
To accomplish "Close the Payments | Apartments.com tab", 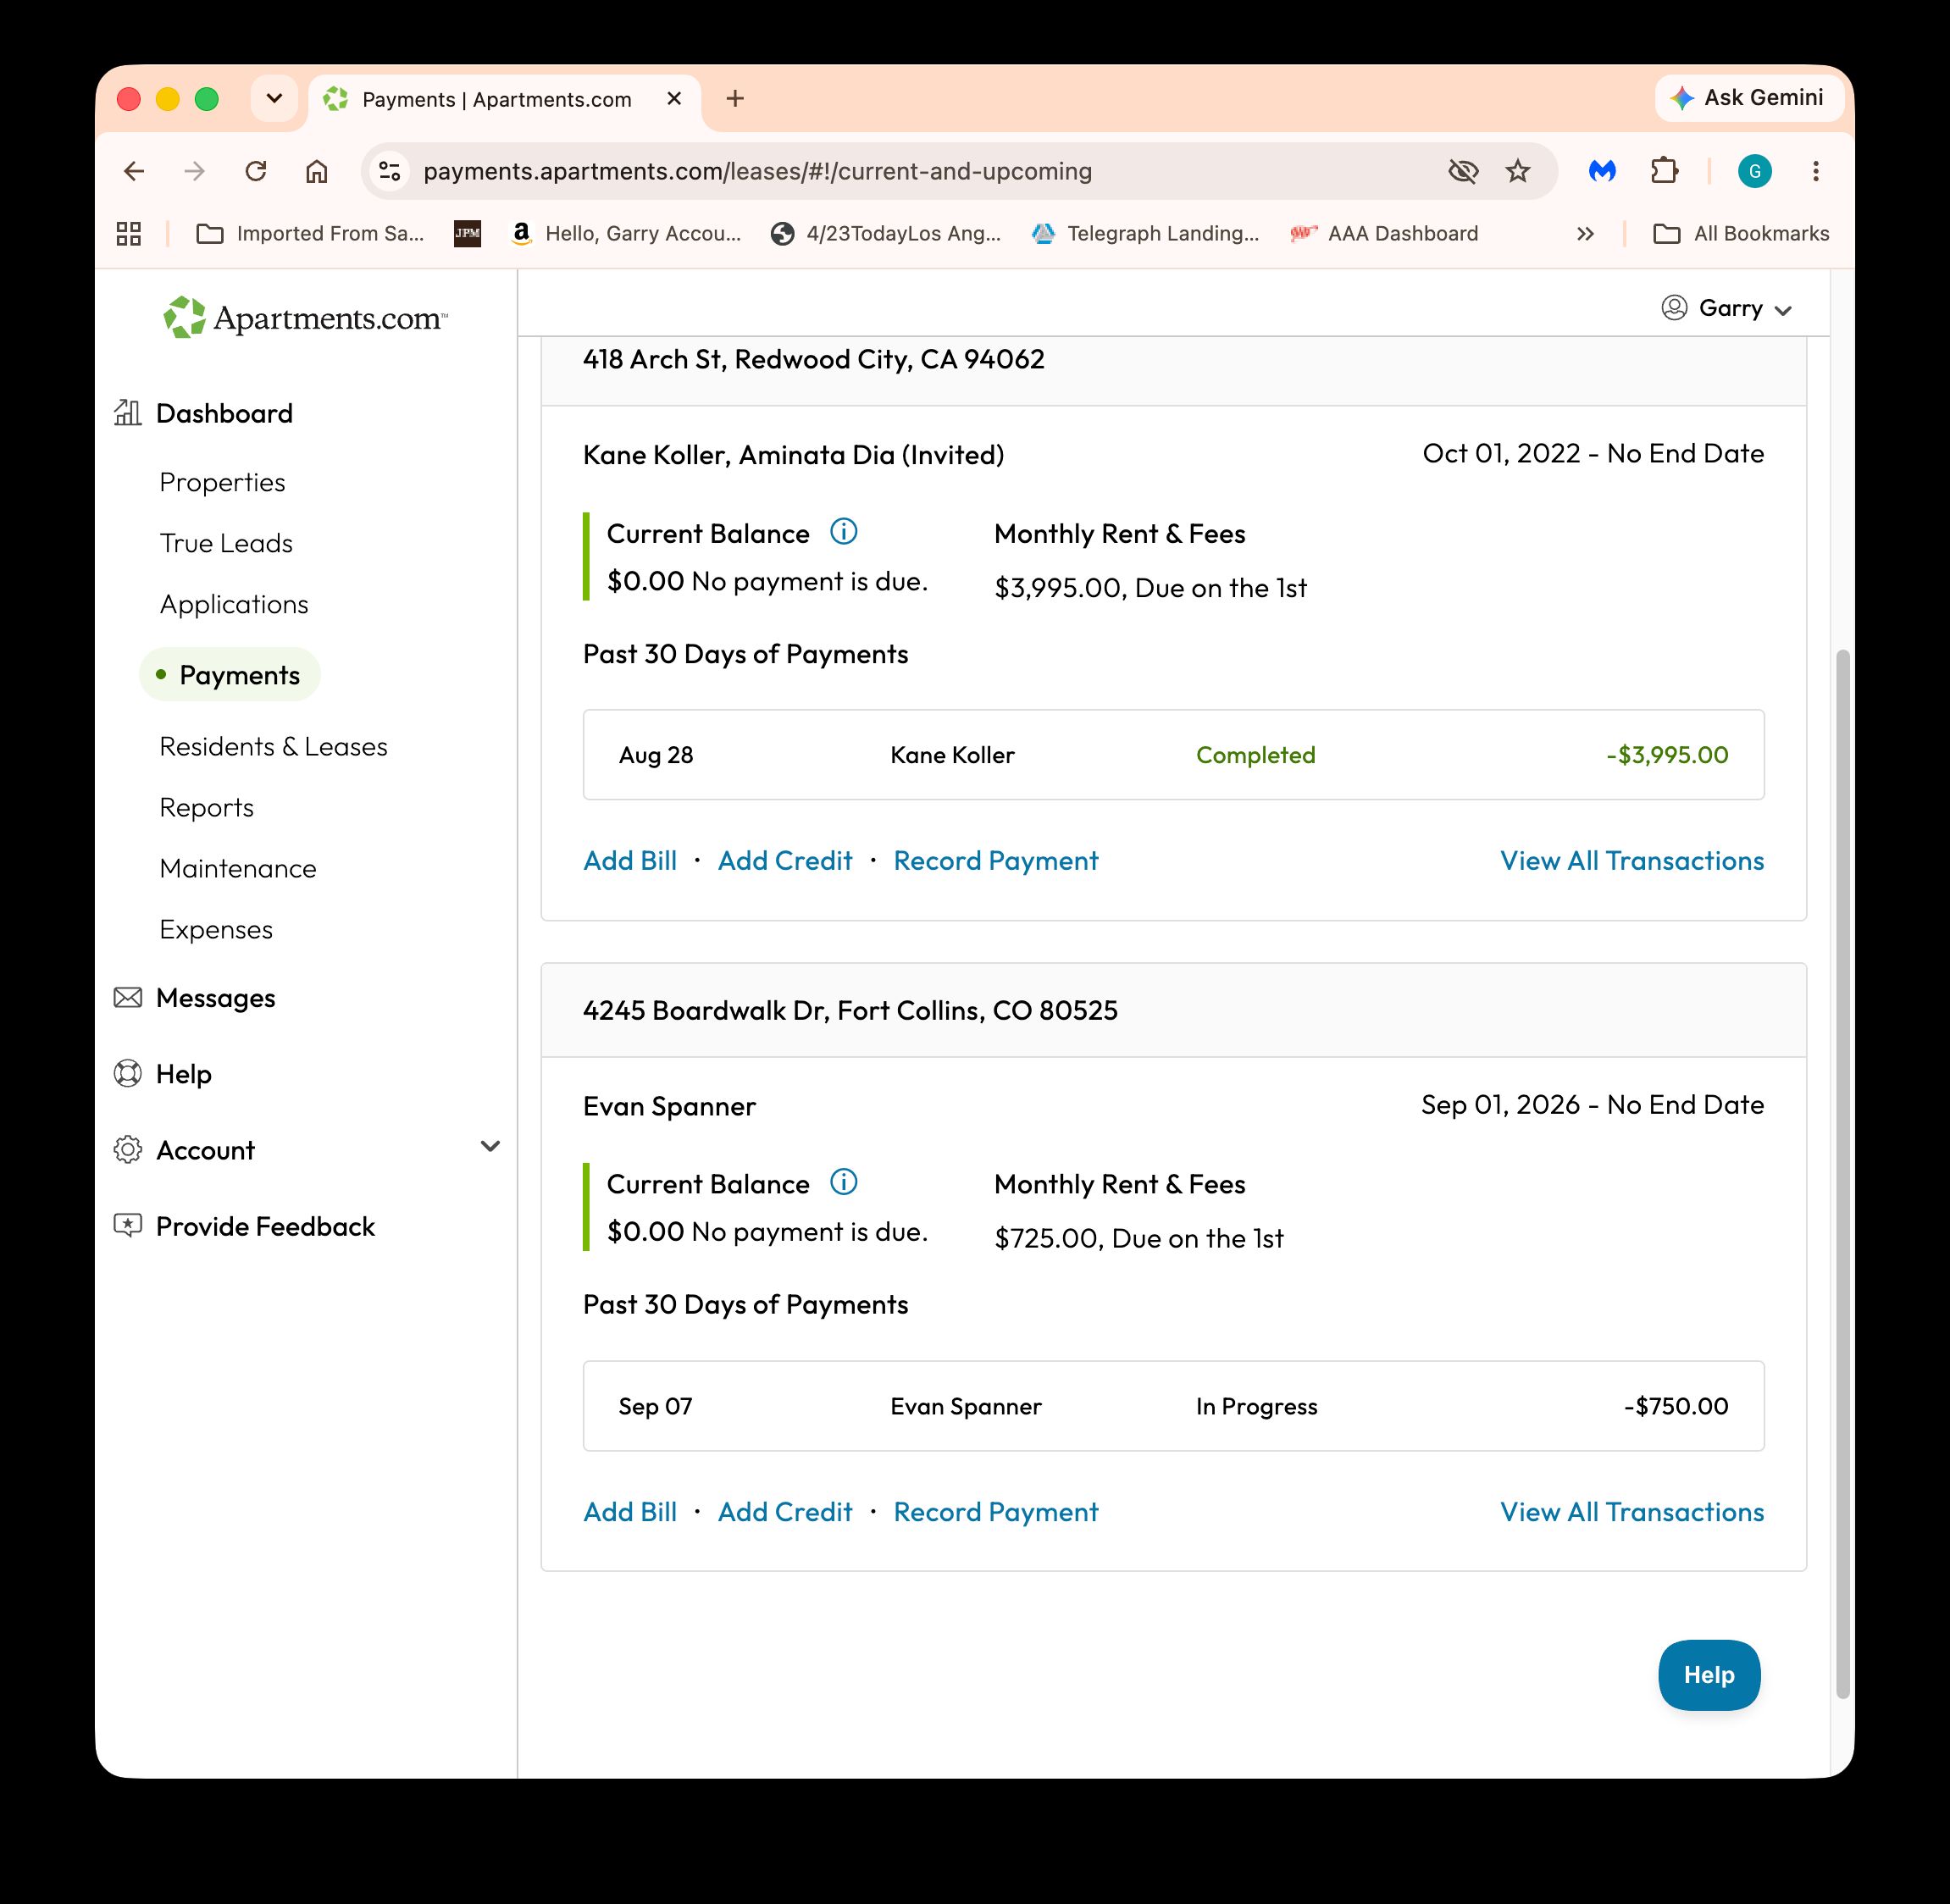I will coord(674,98).
